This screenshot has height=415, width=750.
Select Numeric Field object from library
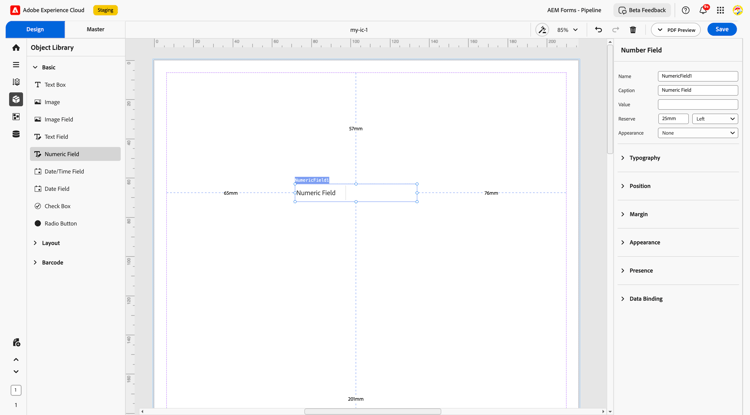75,154
